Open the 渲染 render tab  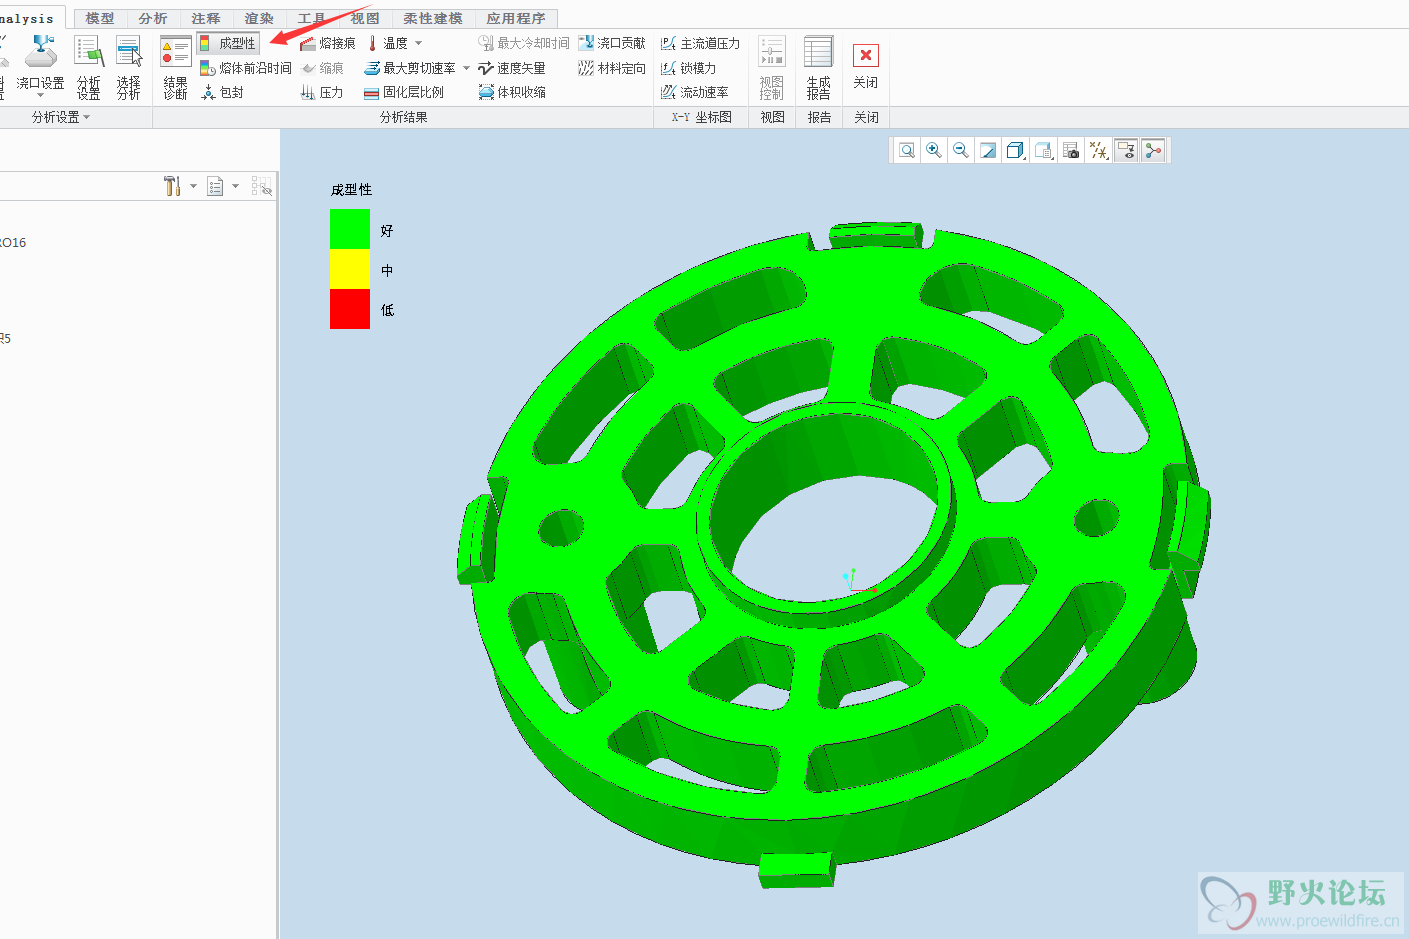[x=259, y=18]
